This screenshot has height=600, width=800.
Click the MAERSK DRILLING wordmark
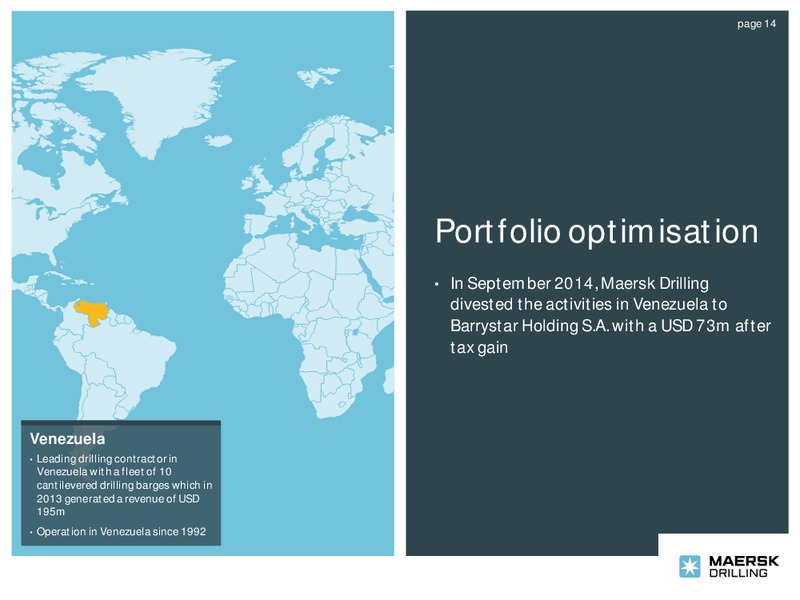click(744, 567)
